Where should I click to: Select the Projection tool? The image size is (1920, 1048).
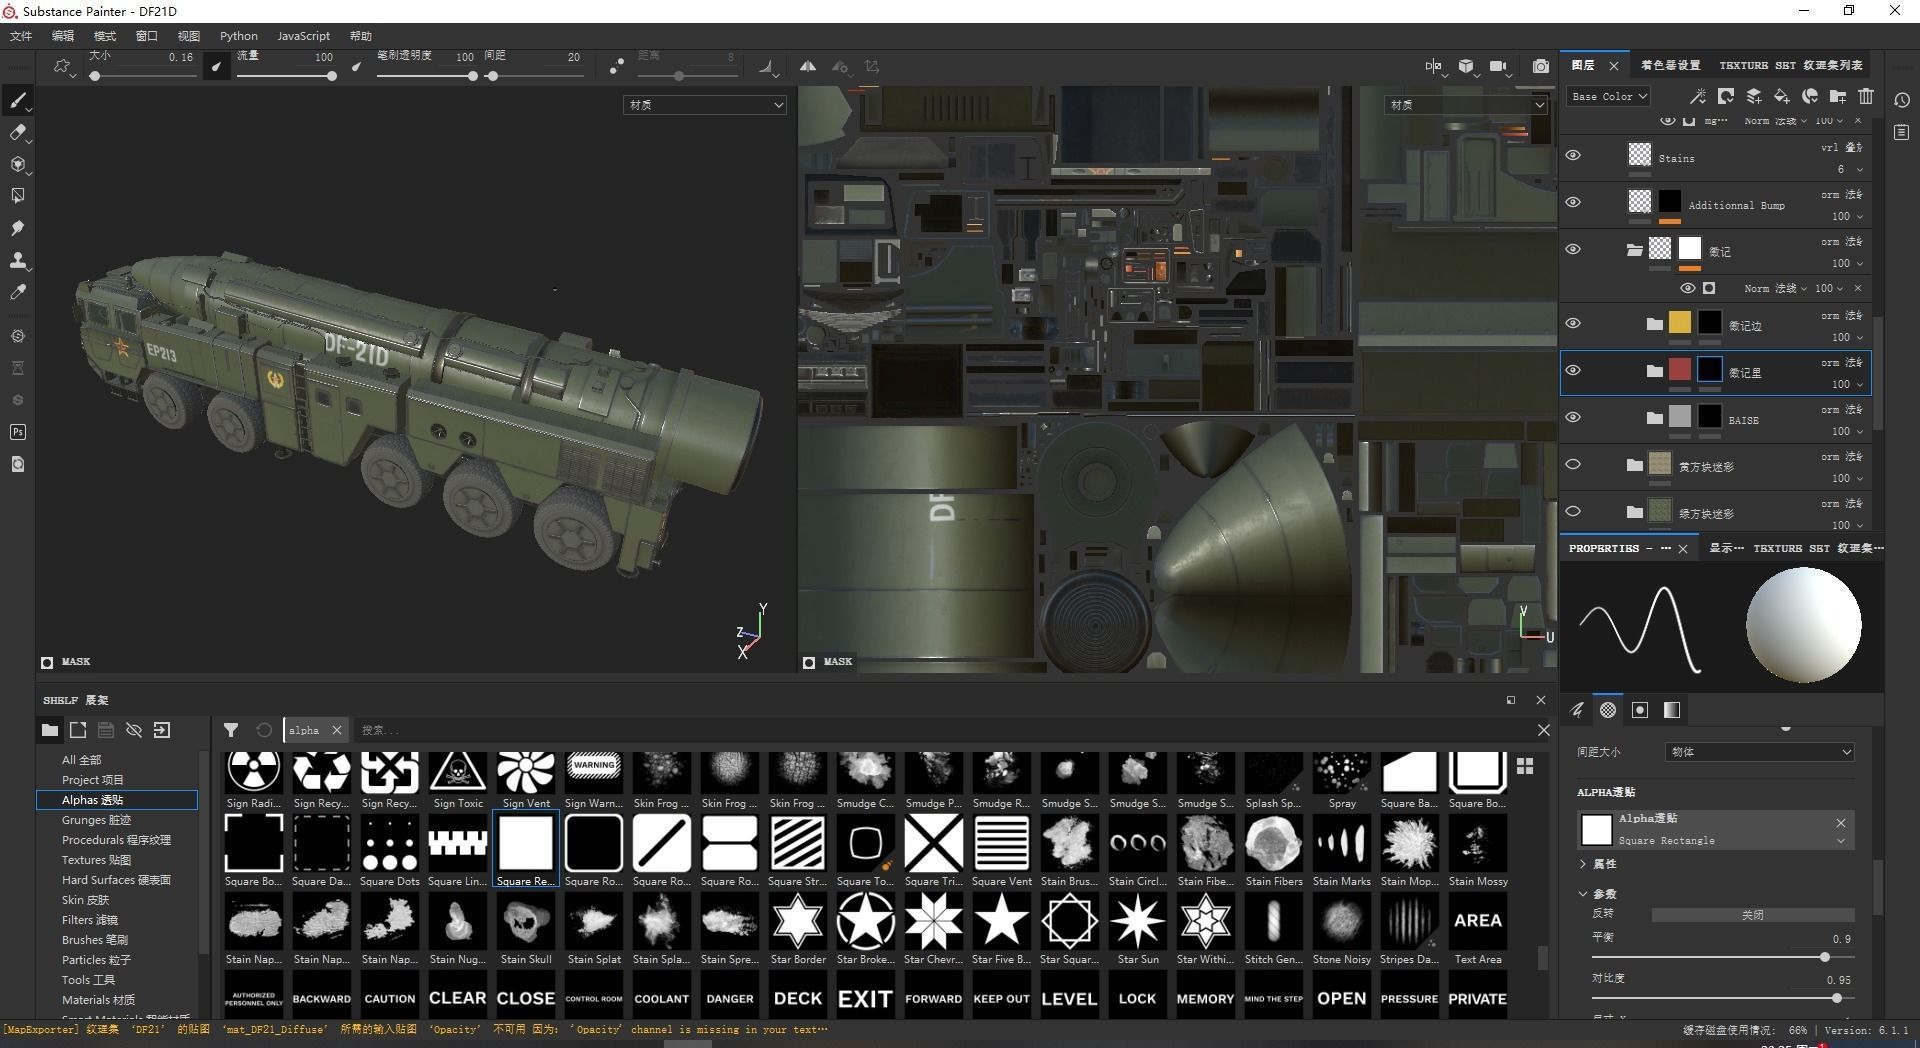point(17,164)
